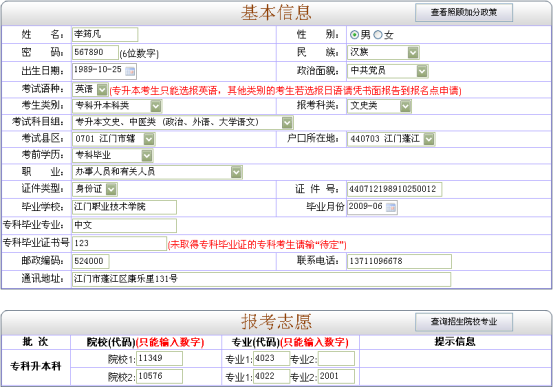Click 院校1 row 专业1 field showing 4023
Image resolution: width=554 pixels, height=388 pixels.
[x=271, y=358]
